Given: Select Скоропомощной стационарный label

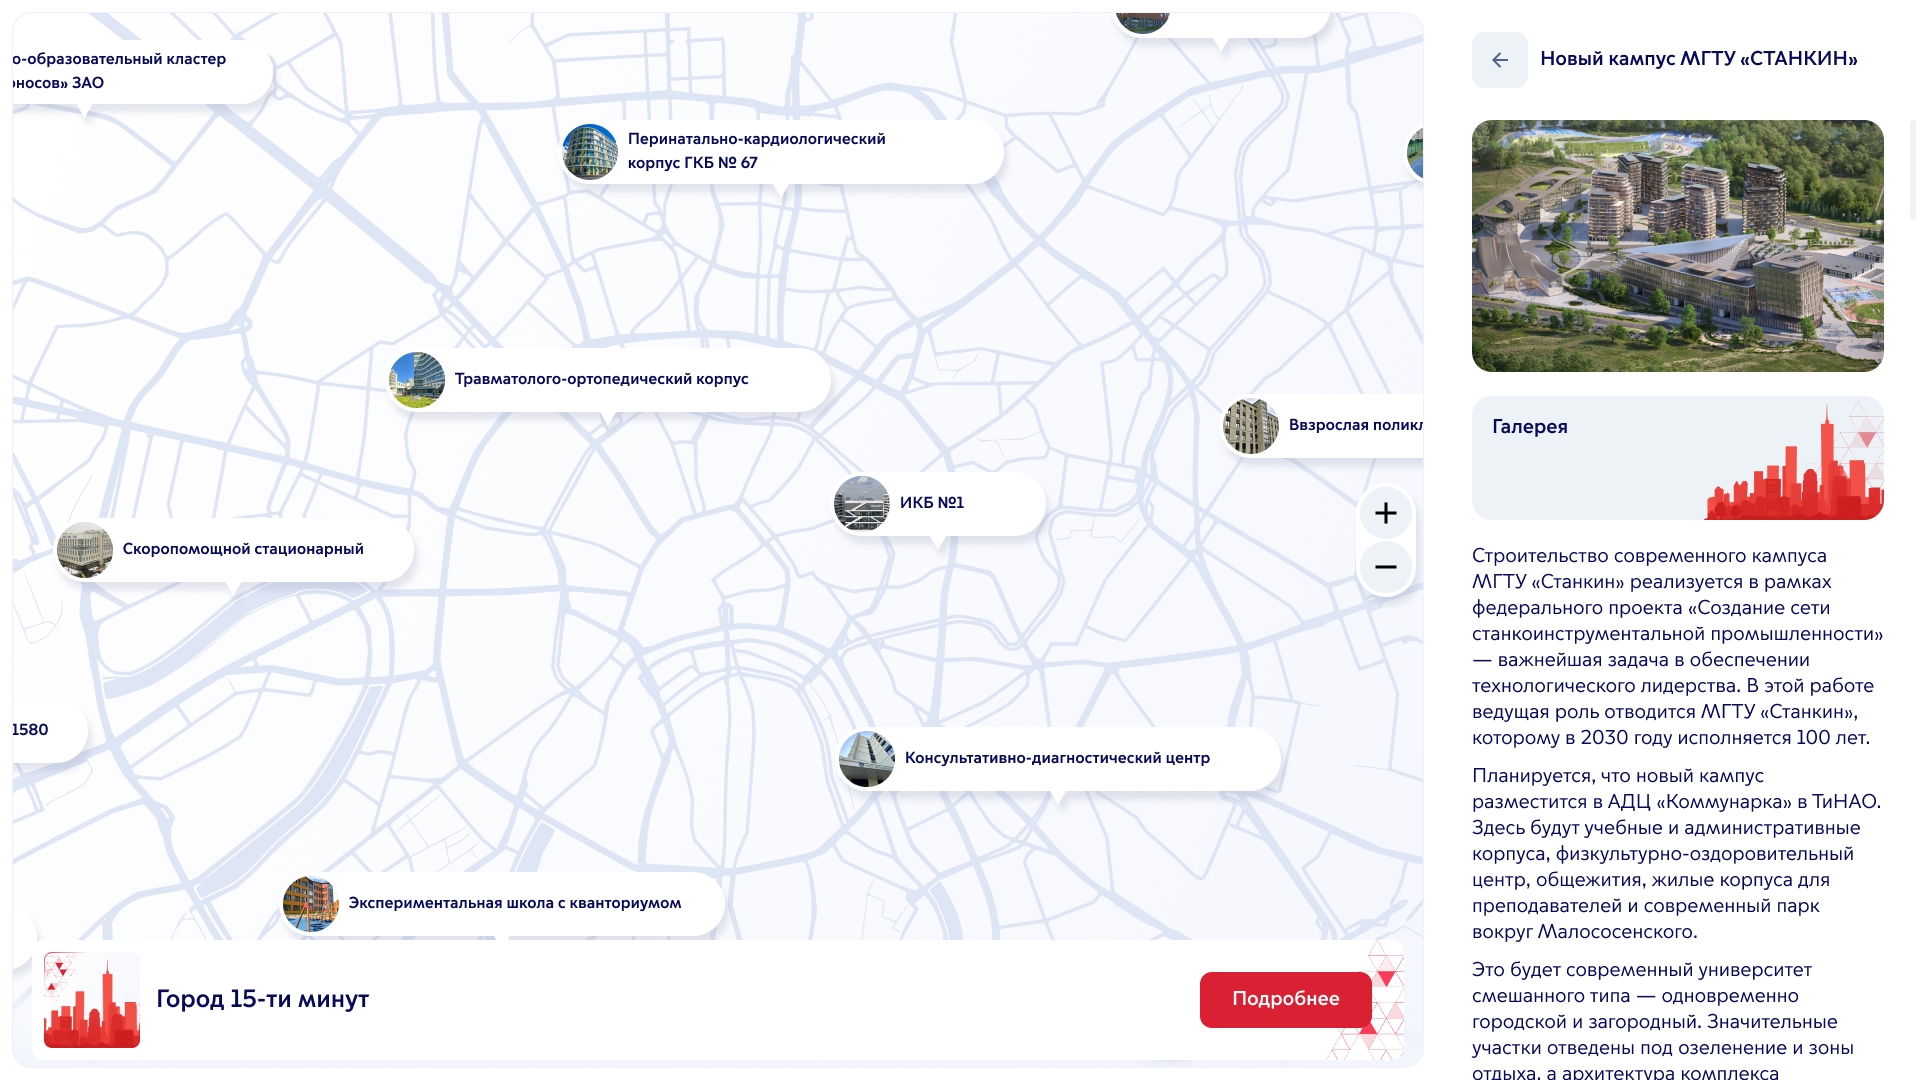Looking at the screenshot, I should [x=243, y=549].
